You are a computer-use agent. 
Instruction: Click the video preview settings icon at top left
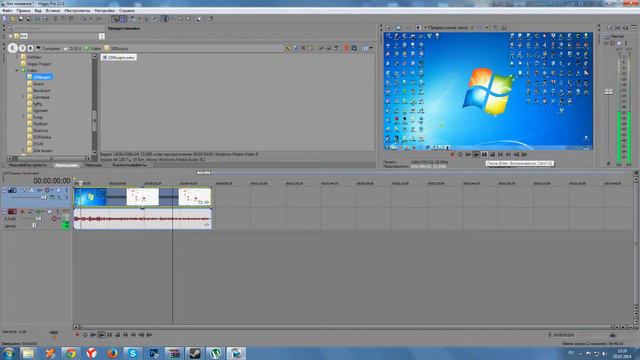click(x=388, y=27)
